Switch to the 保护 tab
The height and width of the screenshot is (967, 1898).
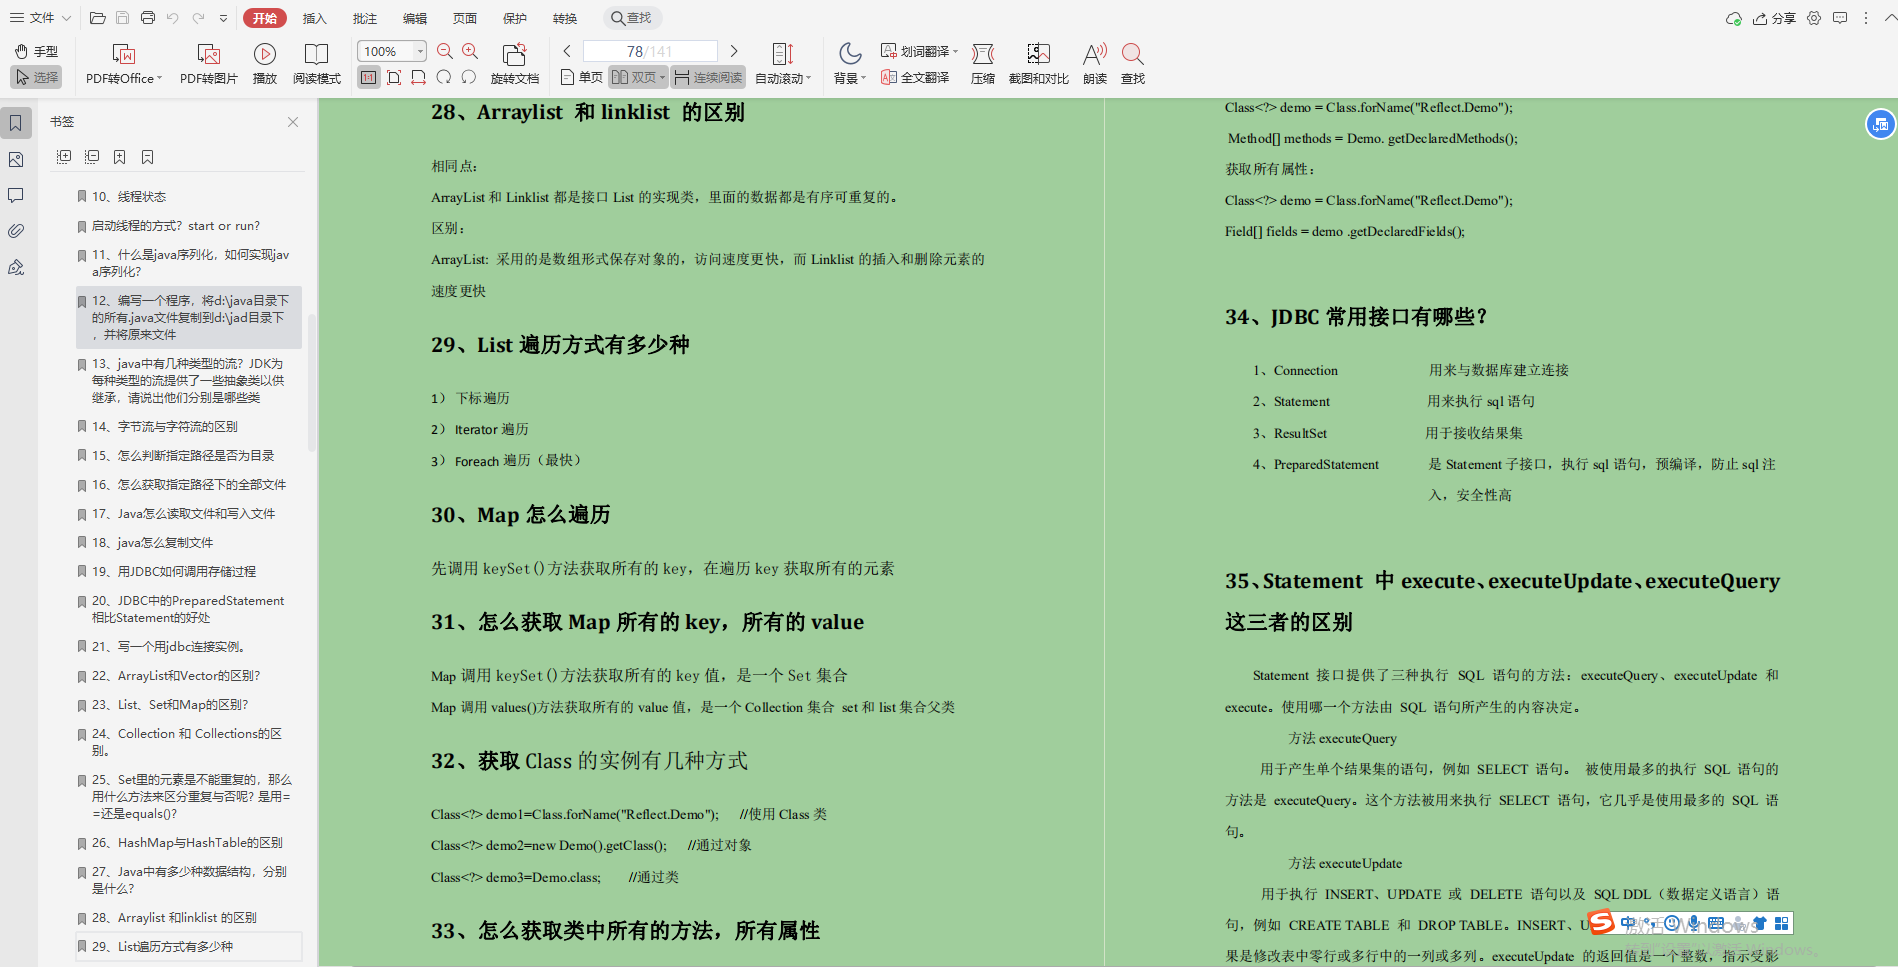[x=515, y=18]
